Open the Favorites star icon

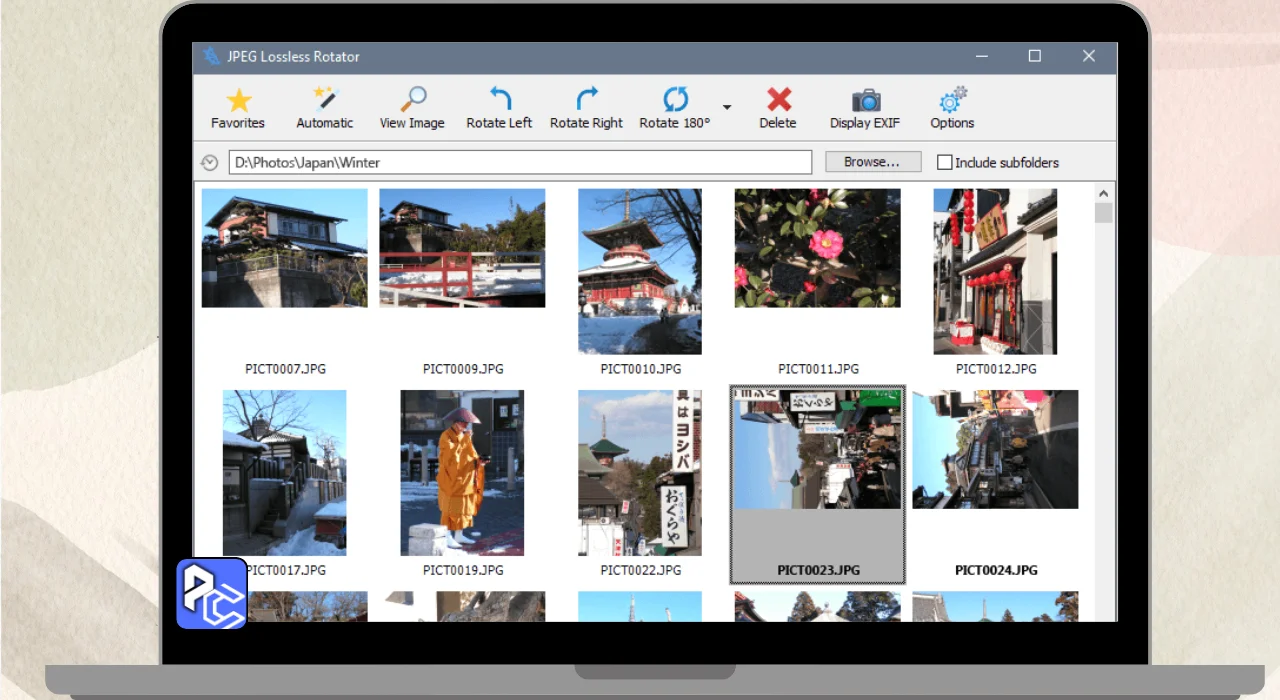[x=238, y=108]
